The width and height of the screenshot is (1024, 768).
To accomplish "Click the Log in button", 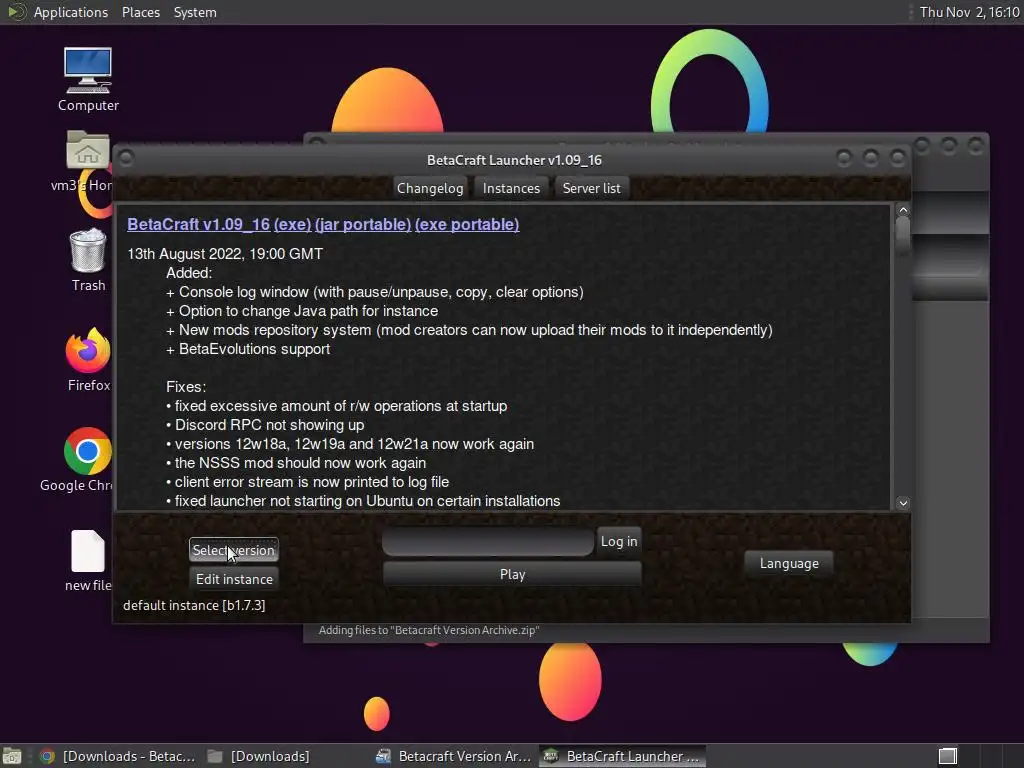I will [x=618, y=541].
